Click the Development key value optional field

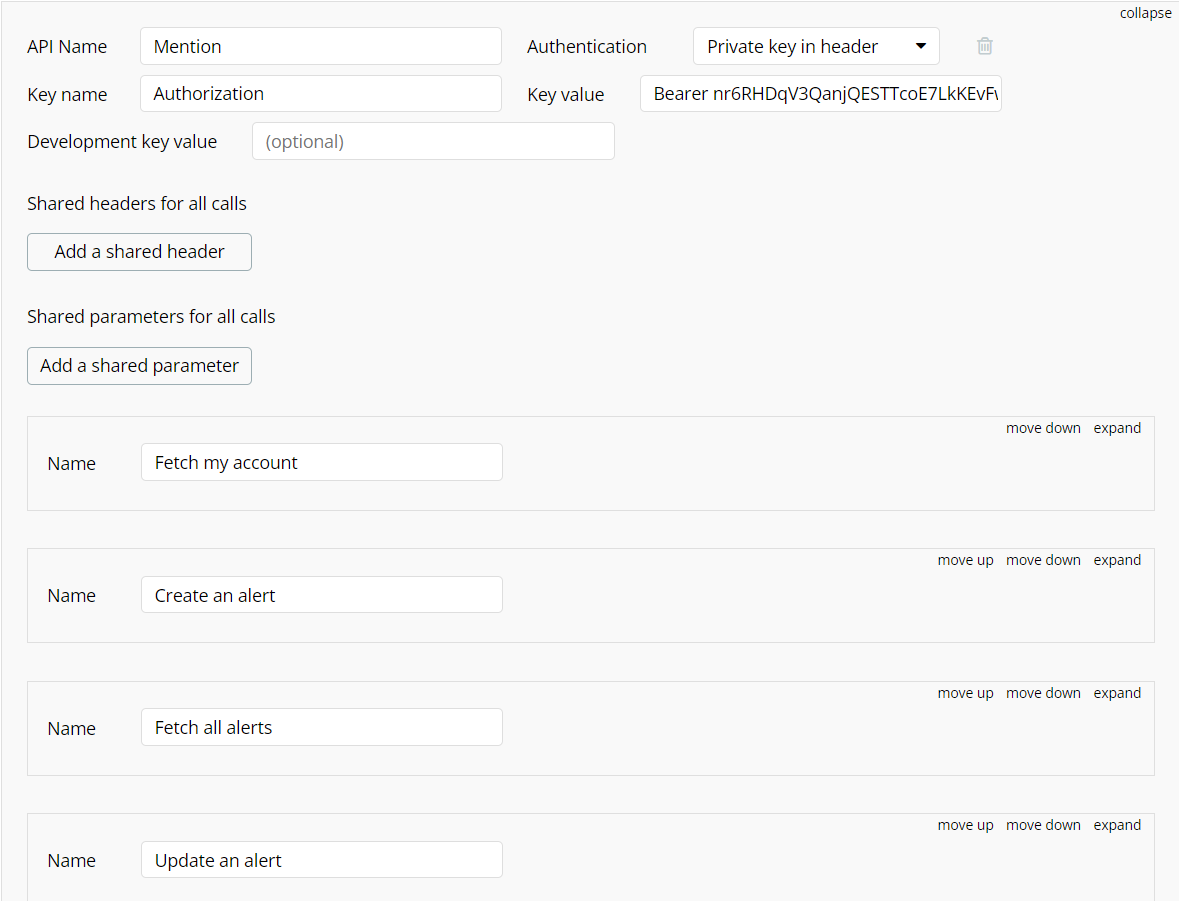click(433, 141)
